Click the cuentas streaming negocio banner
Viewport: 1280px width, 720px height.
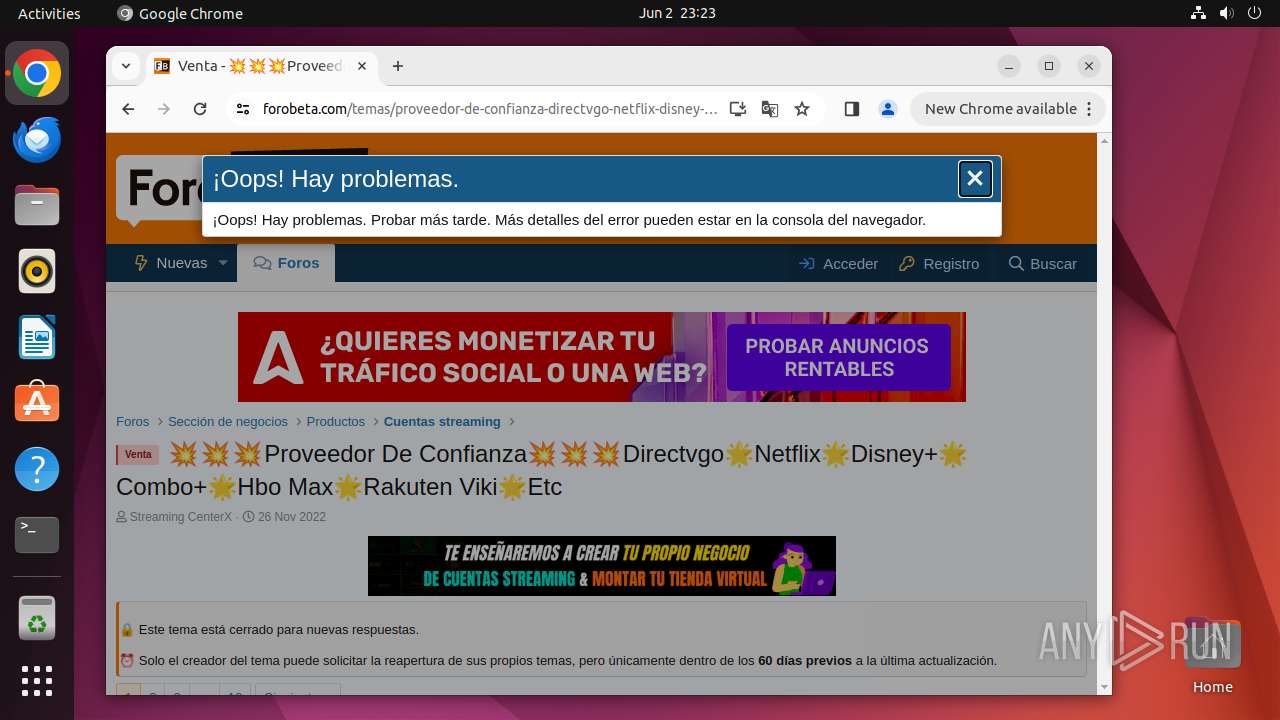602,566
